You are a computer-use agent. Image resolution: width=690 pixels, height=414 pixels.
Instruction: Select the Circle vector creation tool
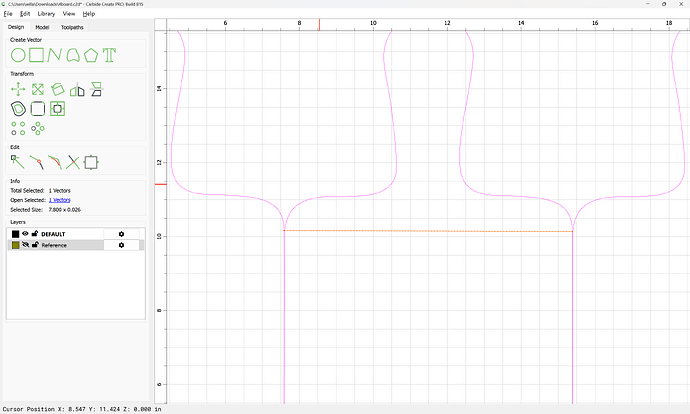tap(18, 55)
